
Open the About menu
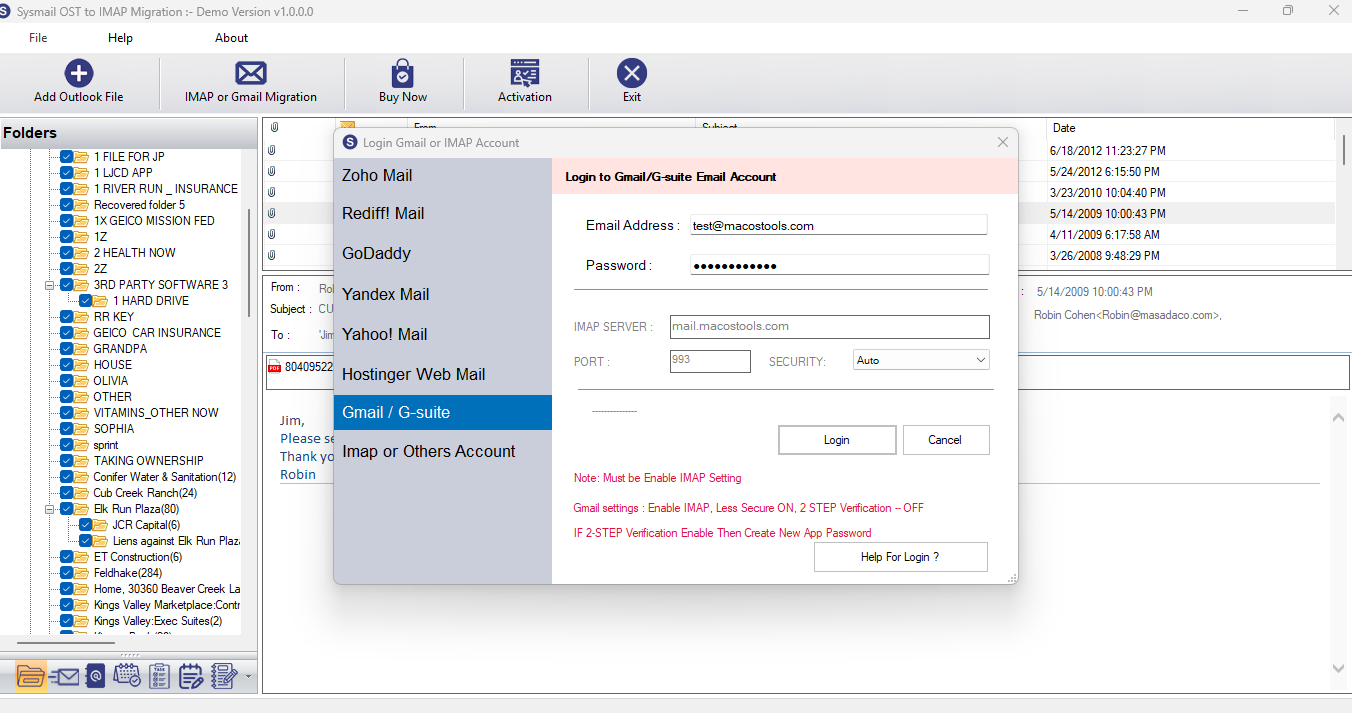coord(231,38)
